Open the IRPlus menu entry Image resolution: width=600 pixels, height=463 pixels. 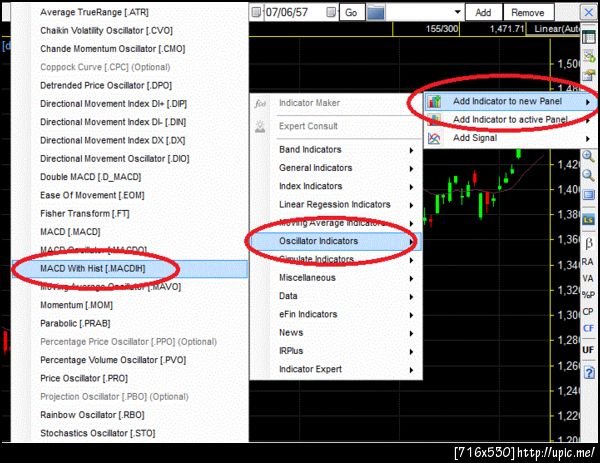[336, 351]
